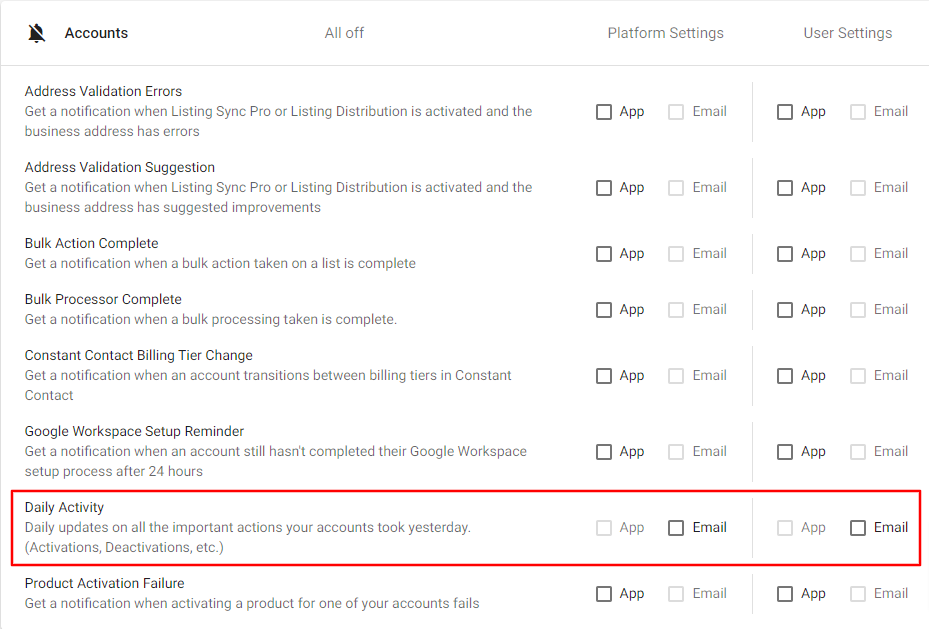Enable Platform App for Constant Contact Billing Tier Change
This screenshot has height=629, width=929.
tap(604, 376)
